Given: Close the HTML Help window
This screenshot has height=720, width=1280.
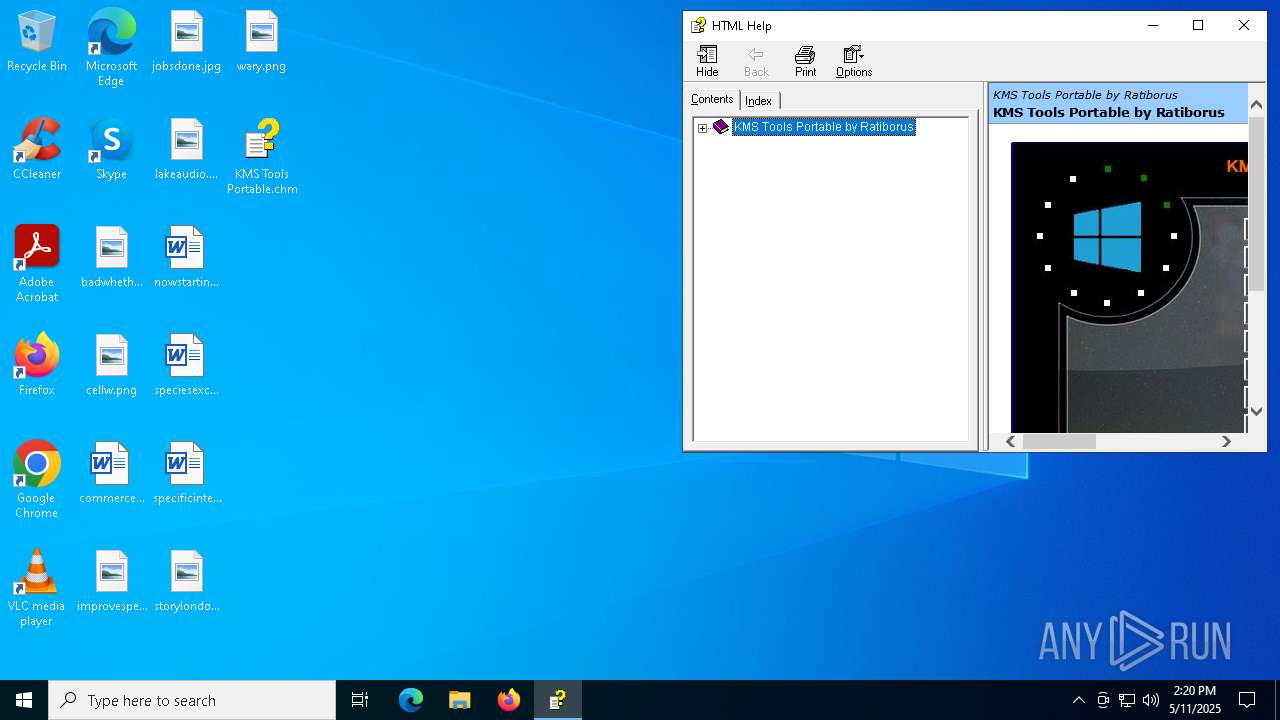Looking at the screenshot, I should point(1244,26).
